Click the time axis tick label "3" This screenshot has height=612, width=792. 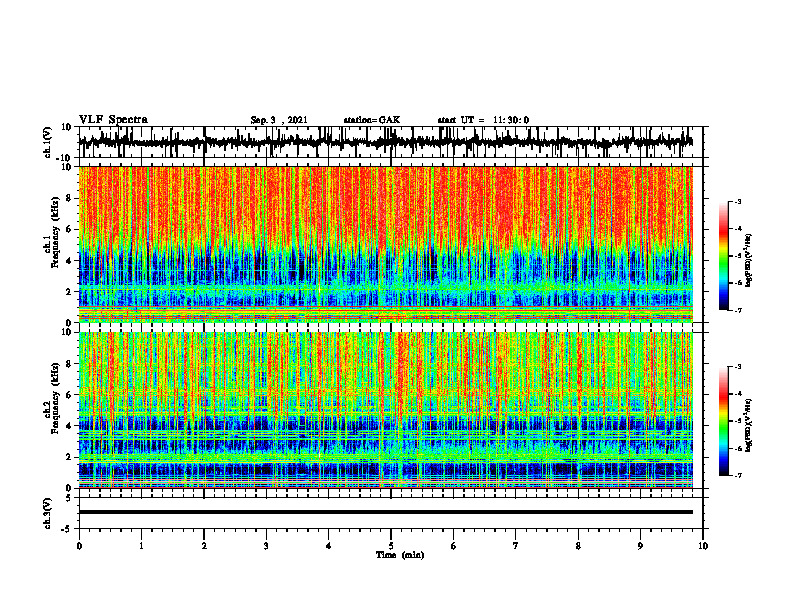pyautogui.click(x=266, y=546)
